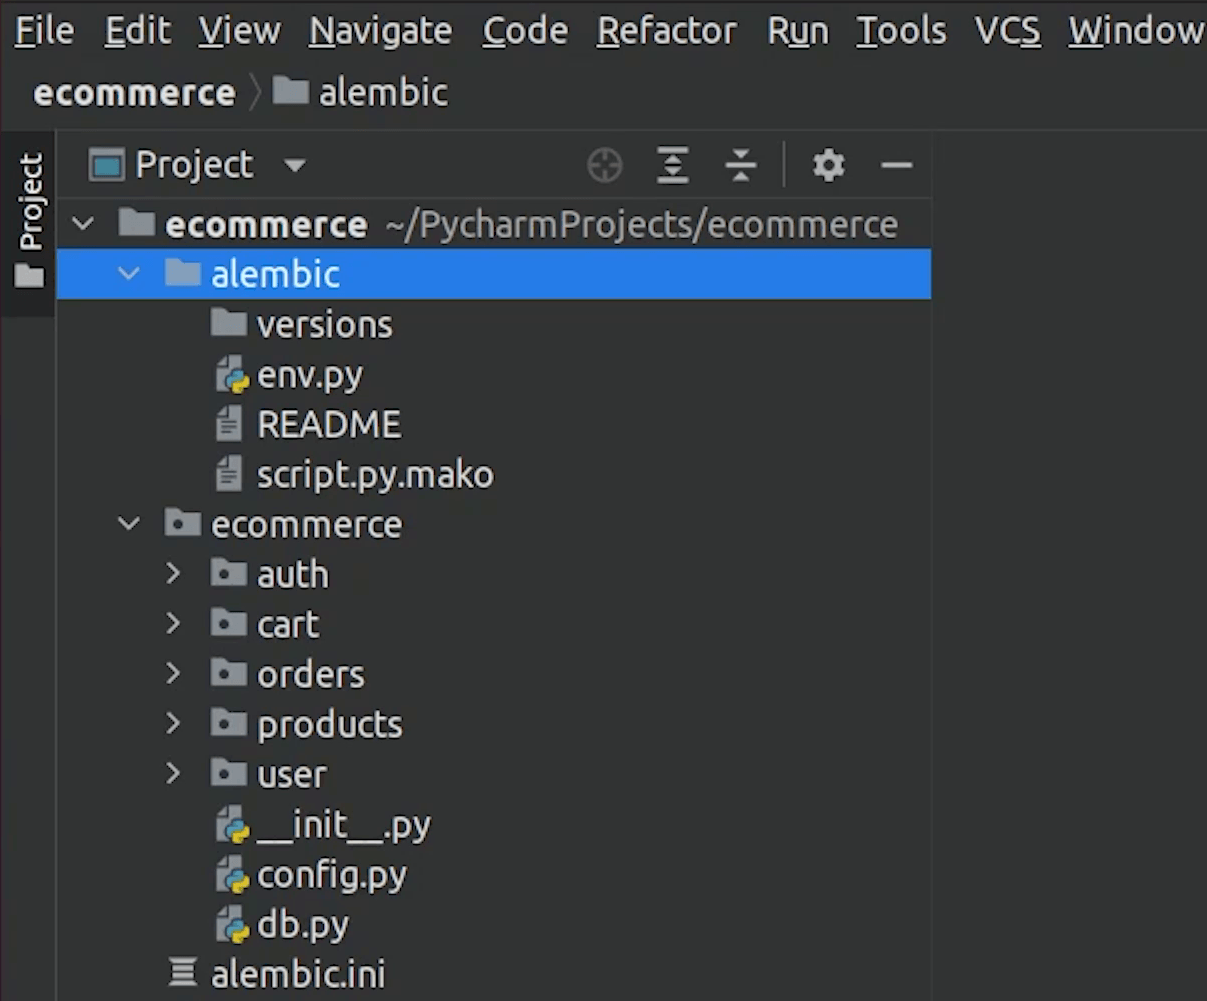Click the Expand All icon in Project toolbar
This screenshot has height=1001, width=1207.
673,165
